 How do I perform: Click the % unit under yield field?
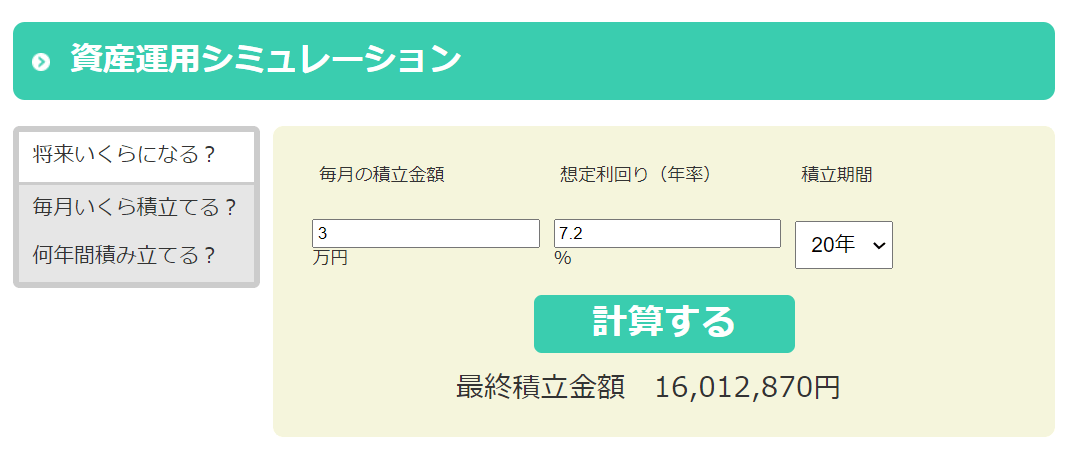click(563, 259)
